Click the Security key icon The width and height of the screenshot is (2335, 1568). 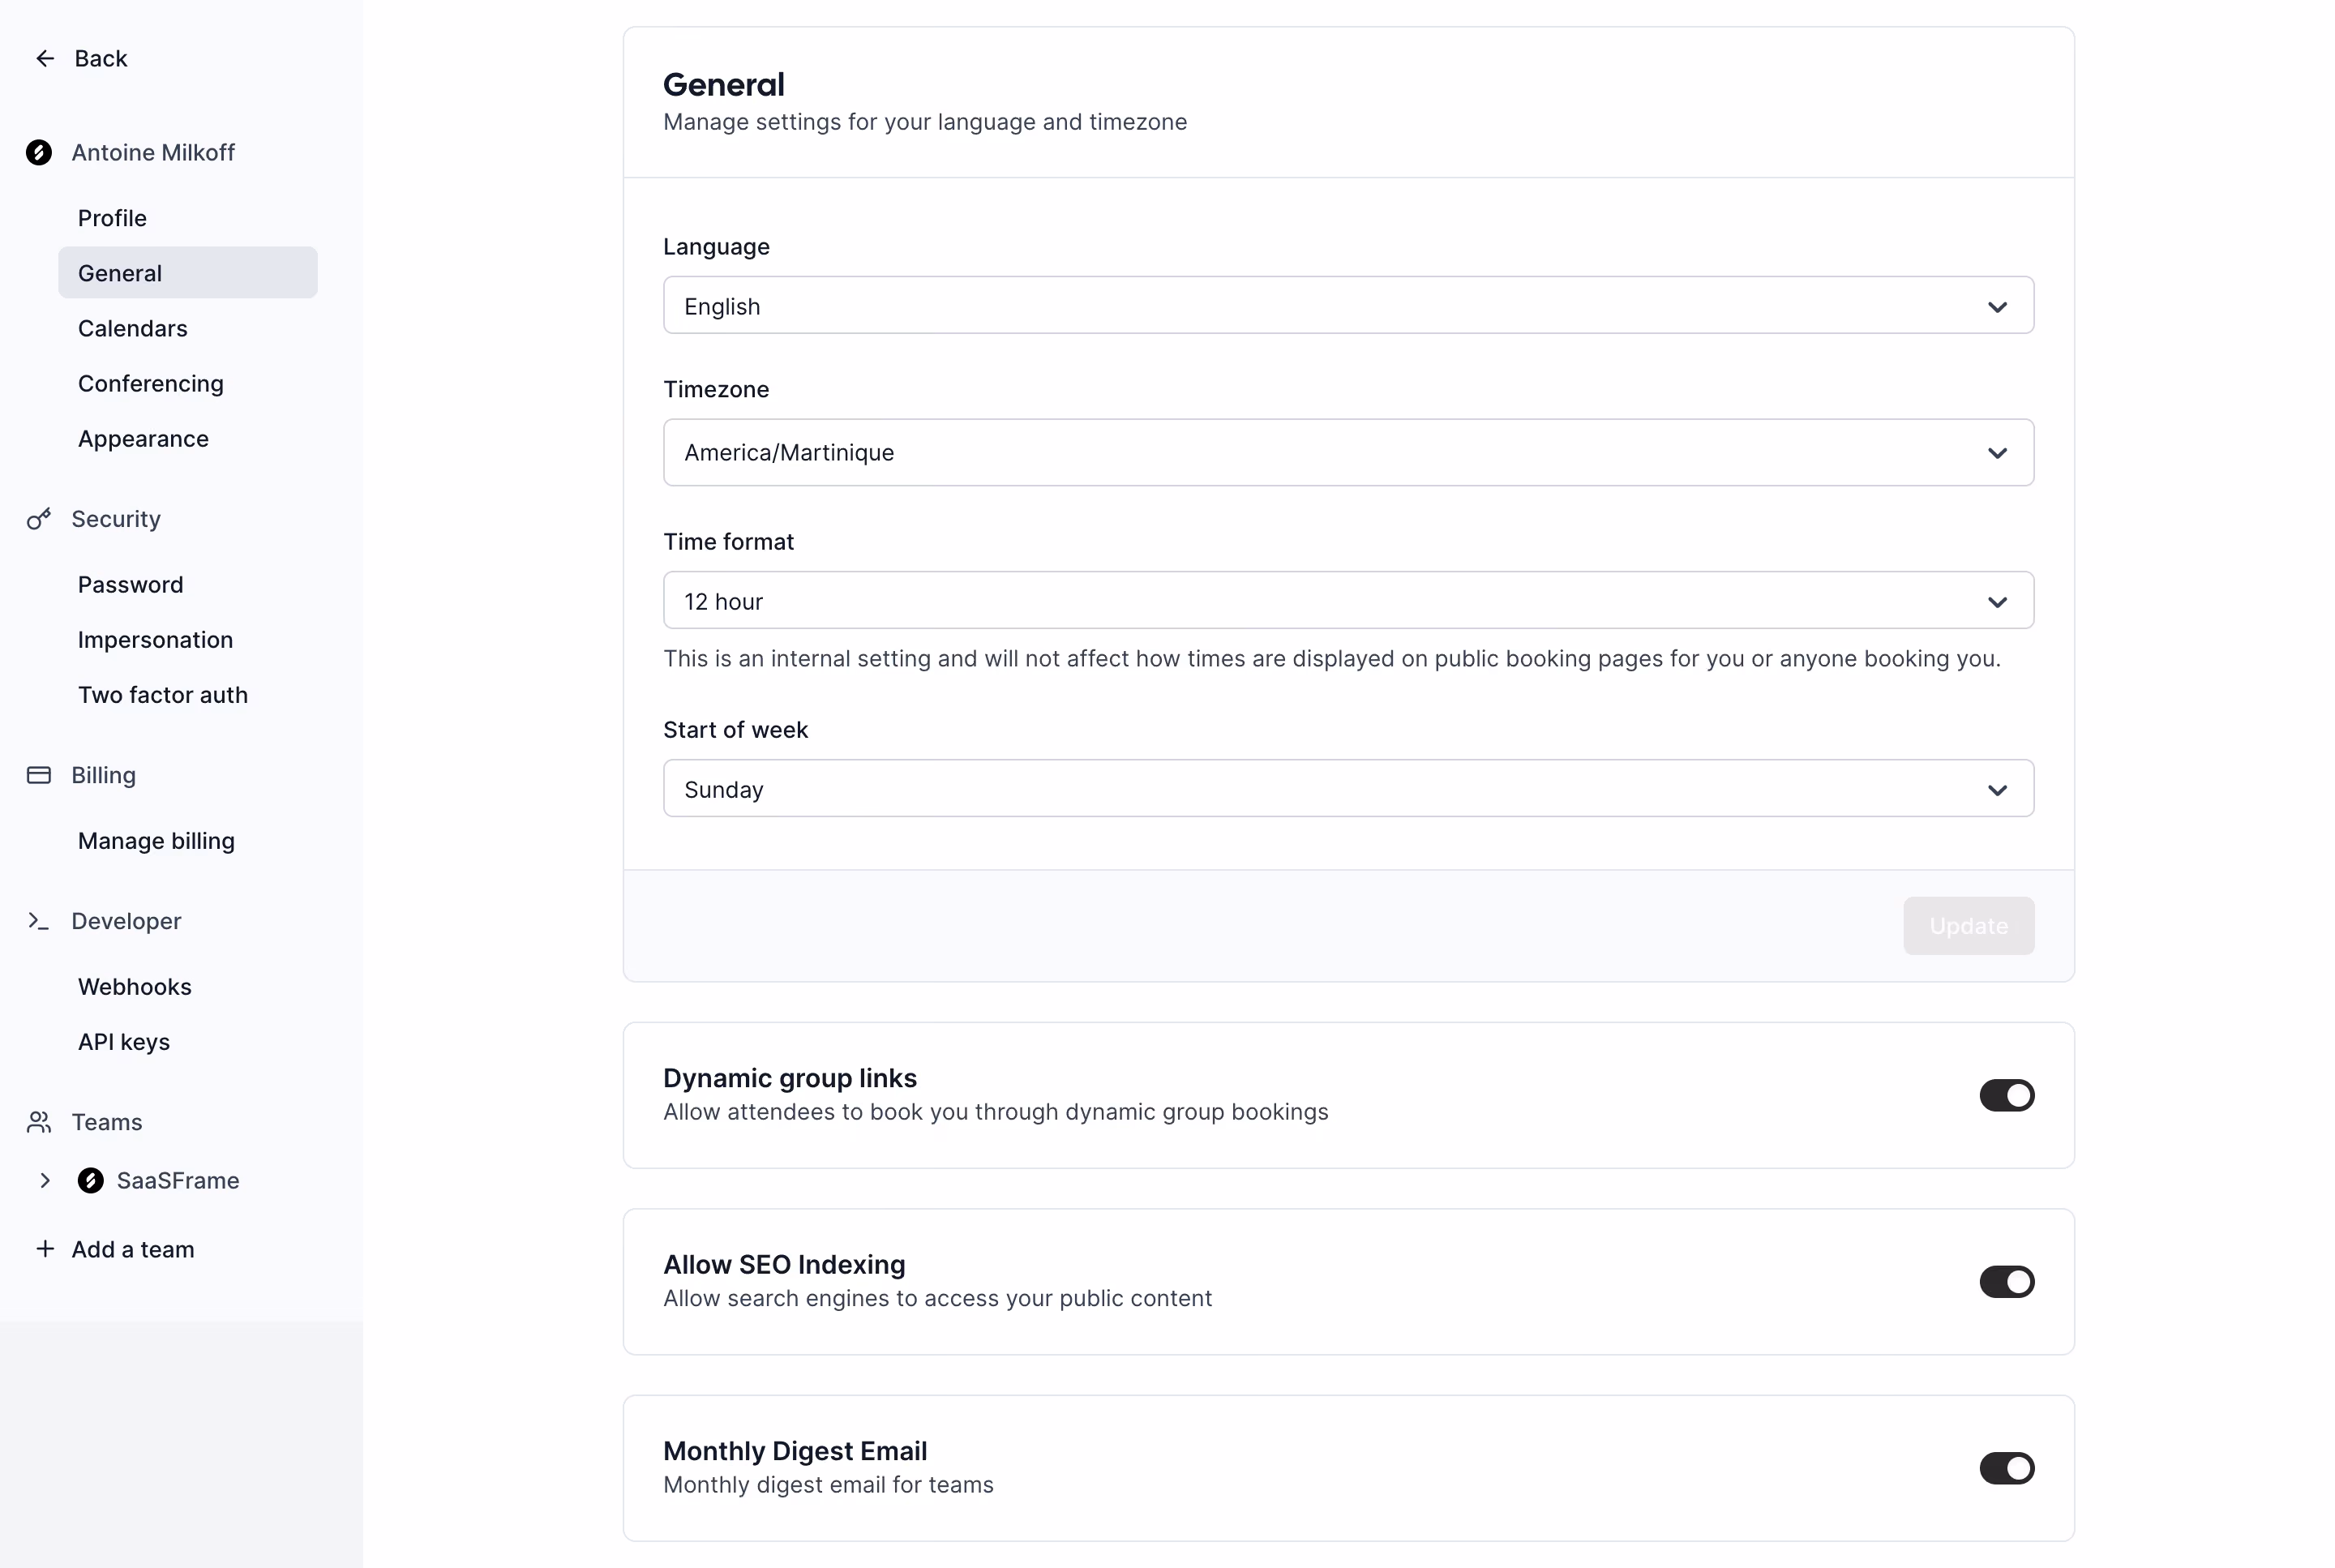click(x=39, y=519)
